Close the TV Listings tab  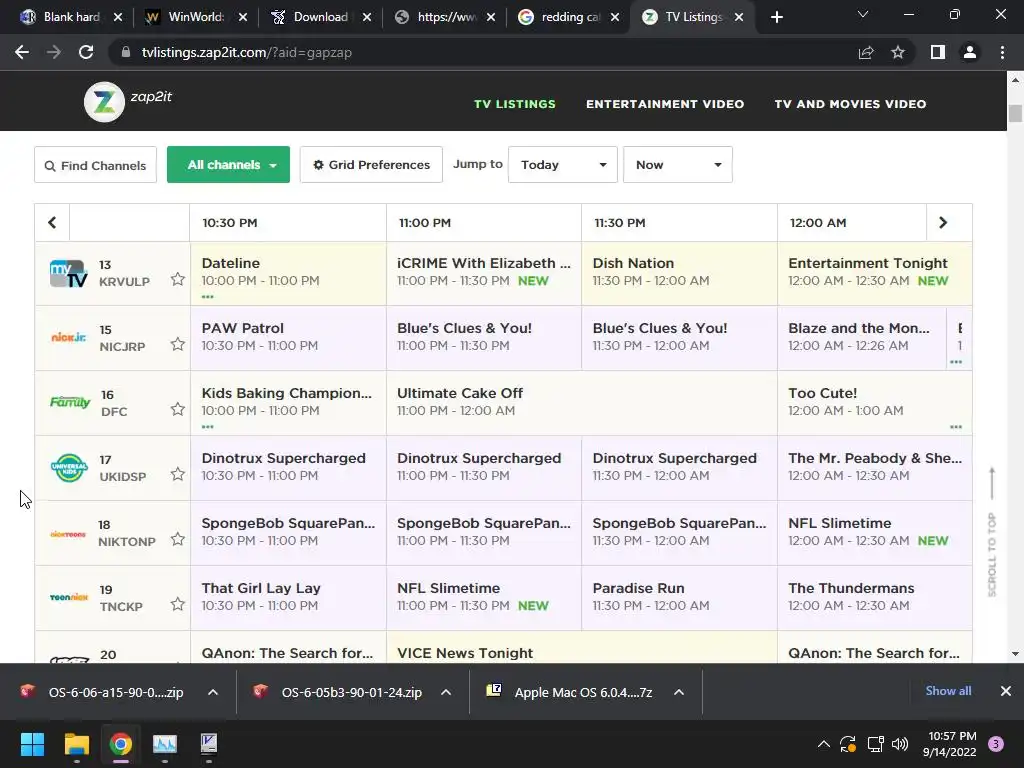tap(739, 17)
